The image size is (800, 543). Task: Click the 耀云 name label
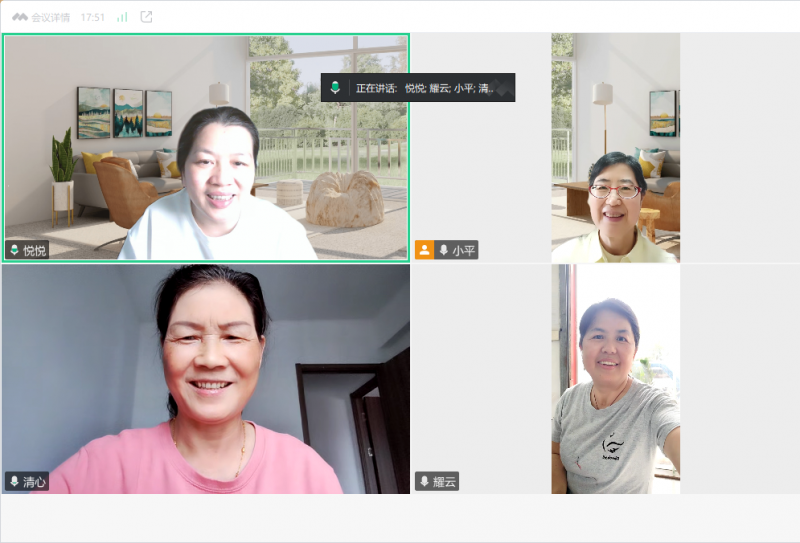445,481
